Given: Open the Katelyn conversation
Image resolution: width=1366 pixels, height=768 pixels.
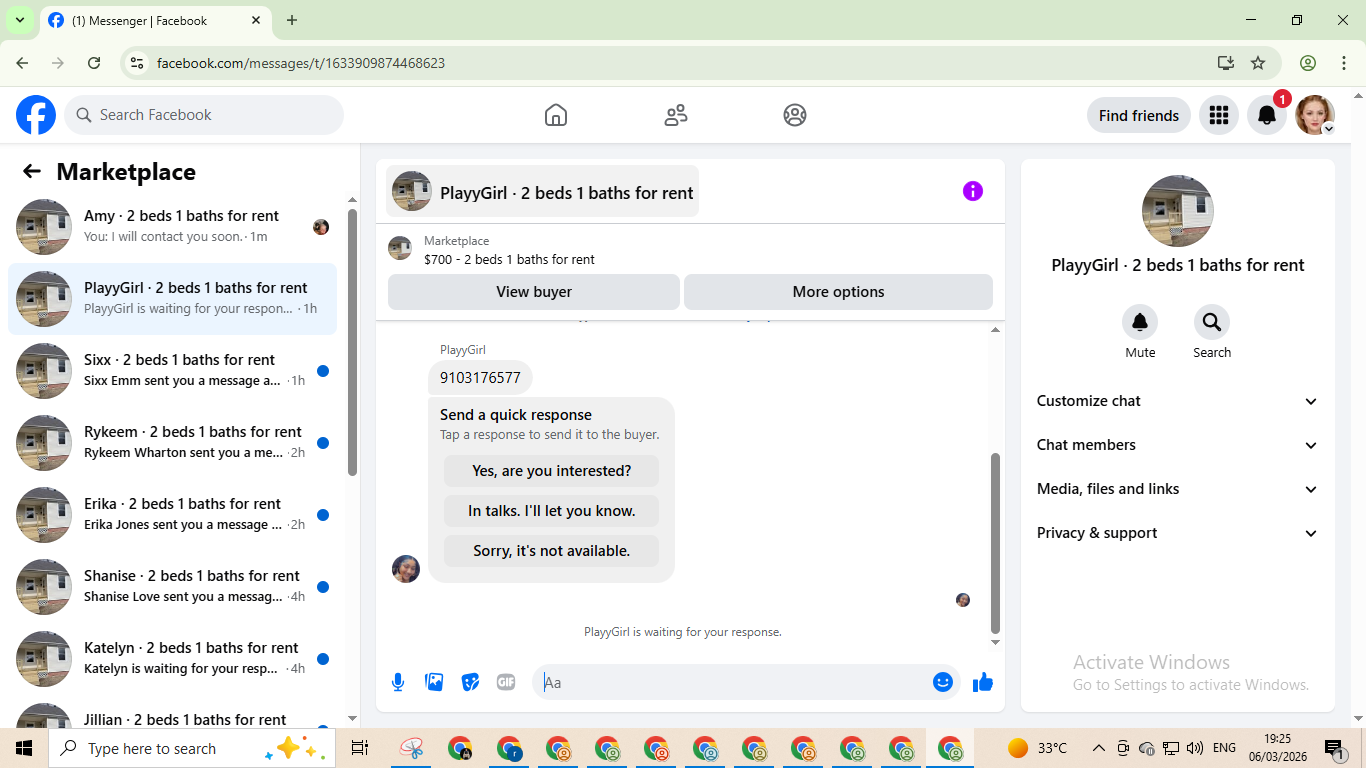Looking at the screenshot, I should 172,659.
